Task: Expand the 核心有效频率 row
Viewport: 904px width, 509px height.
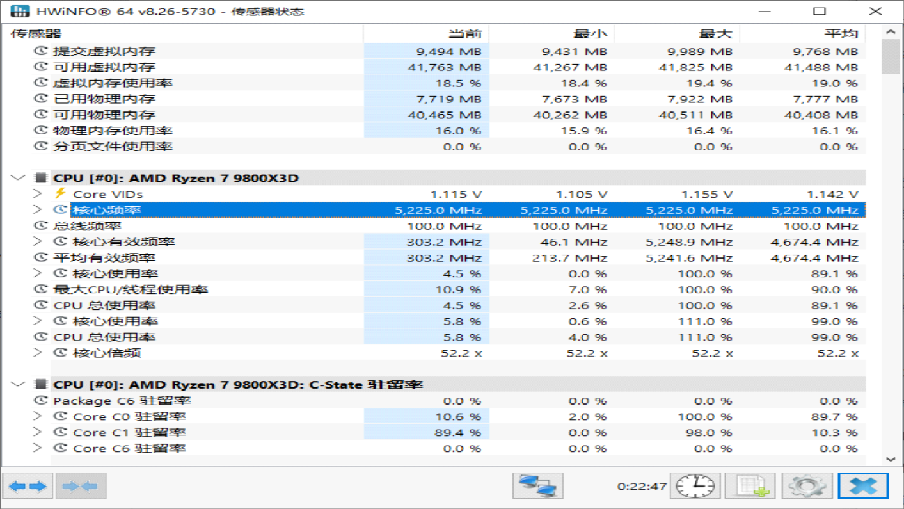Action: pos(37,242)
